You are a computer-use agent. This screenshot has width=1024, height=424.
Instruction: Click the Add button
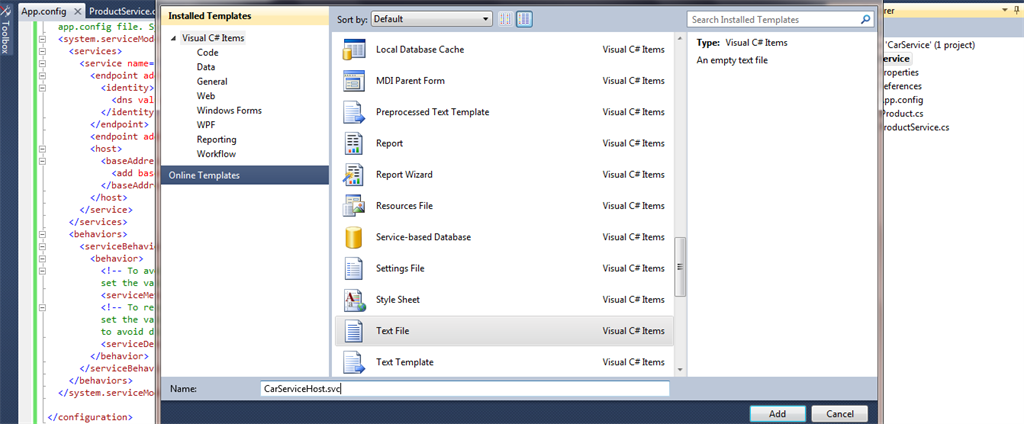777,413
